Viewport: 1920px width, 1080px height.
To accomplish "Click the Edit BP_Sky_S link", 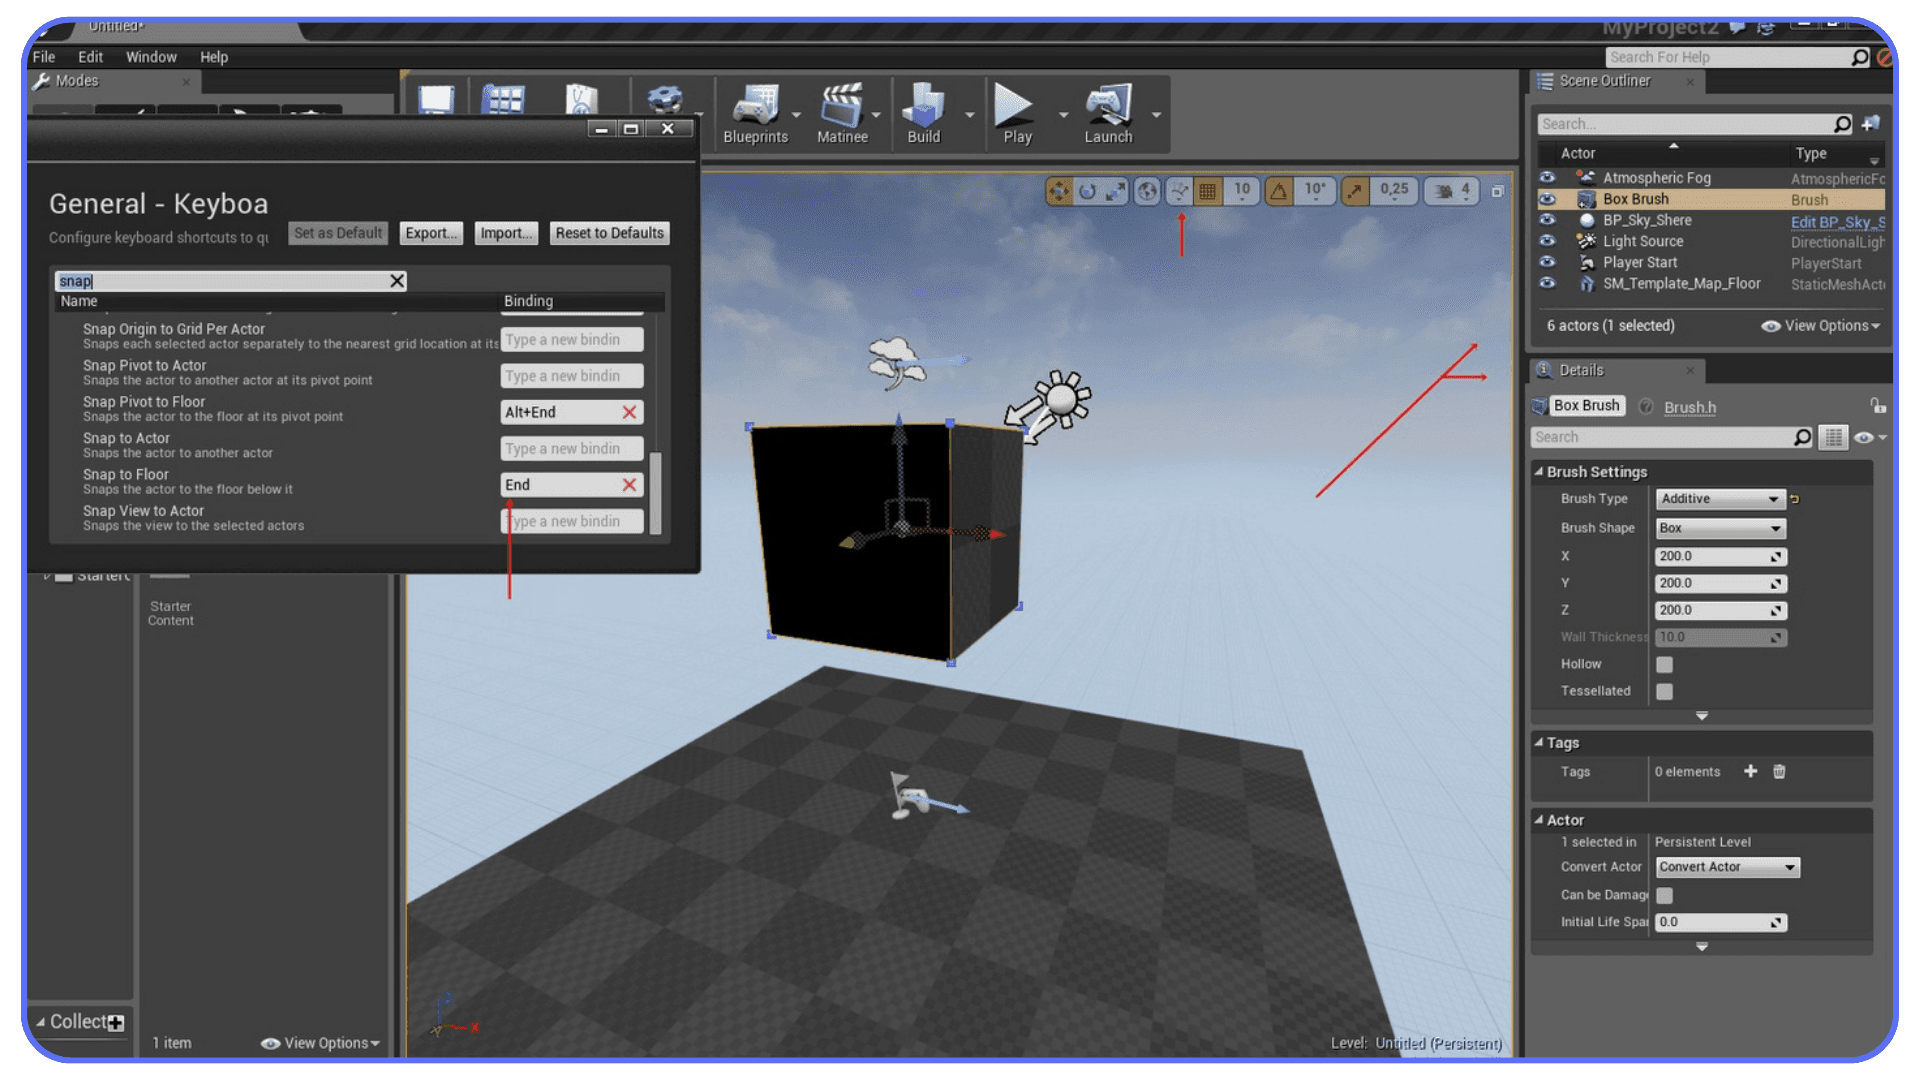I will pyautogui.click(x=1838, y=222).
